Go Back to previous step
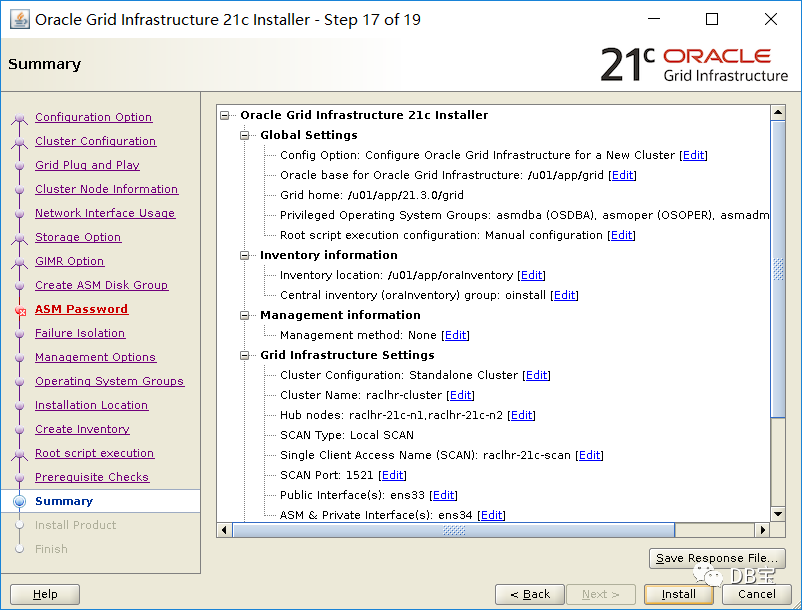This screenshot has width=802, height=610. click(530, 595)
